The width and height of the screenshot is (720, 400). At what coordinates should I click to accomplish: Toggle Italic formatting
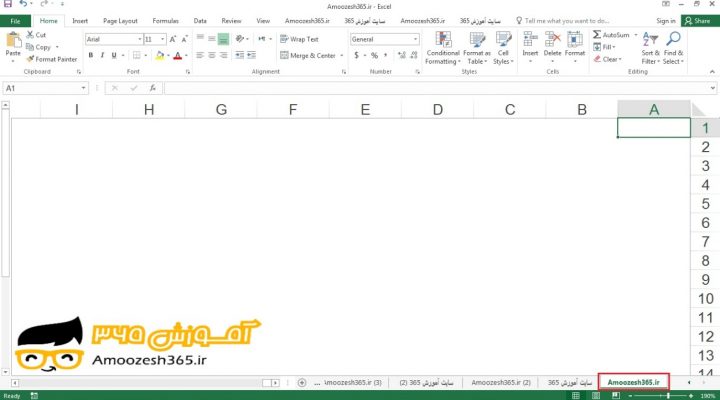click(x=102, y=55)
